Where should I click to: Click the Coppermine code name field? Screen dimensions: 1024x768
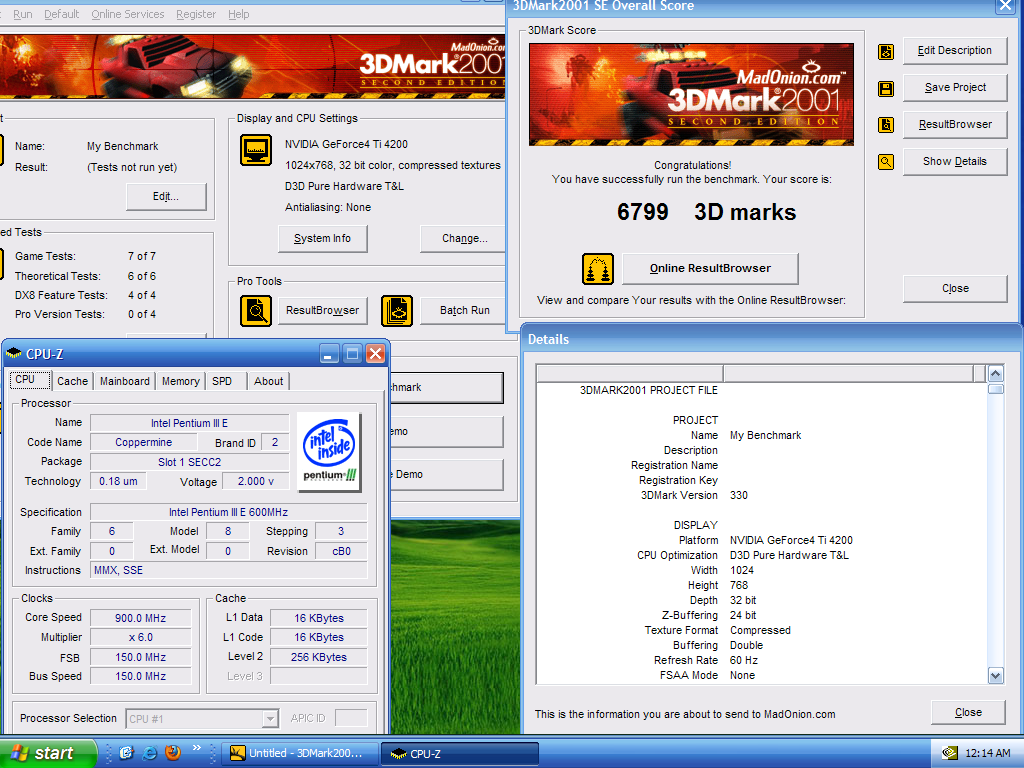144,443
